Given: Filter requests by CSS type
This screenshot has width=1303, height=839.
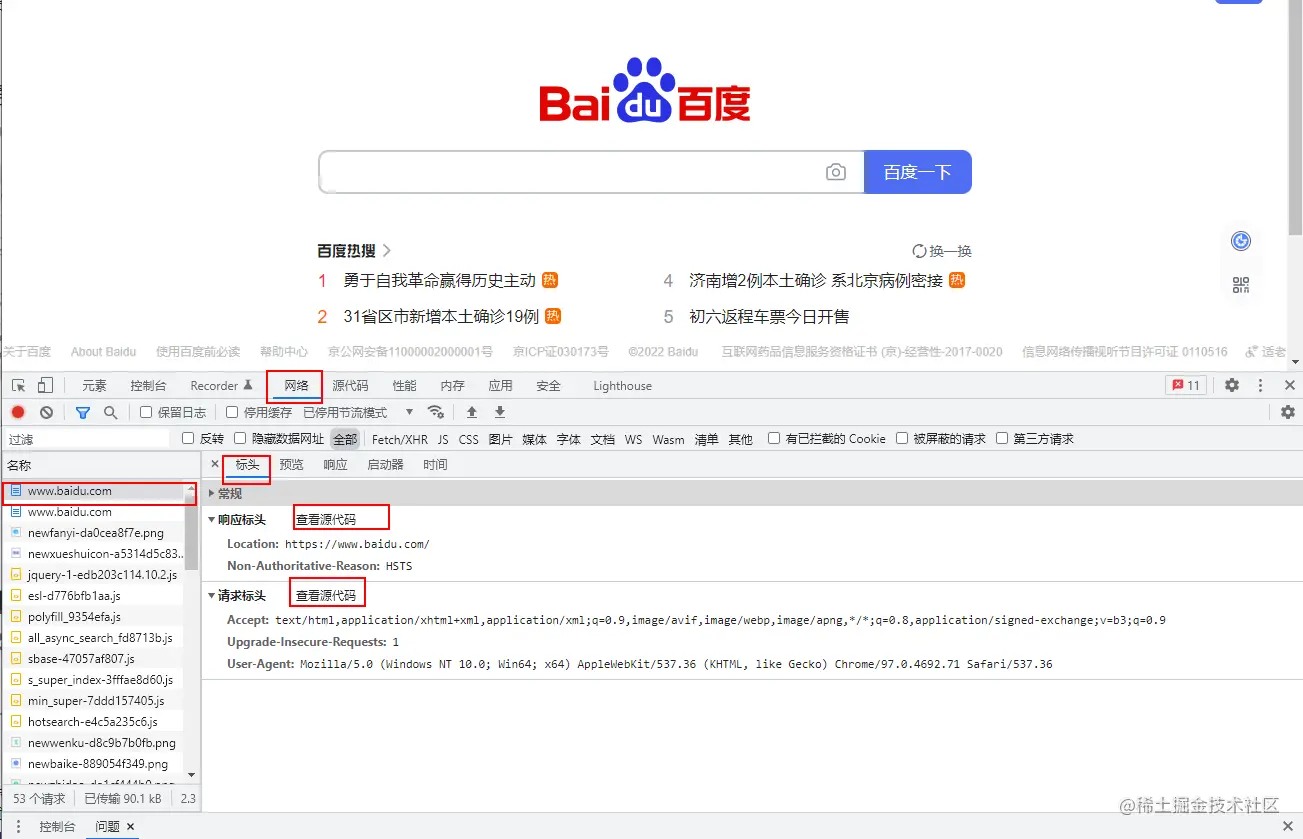Looking at the screenshot, I should coord(468,439).
